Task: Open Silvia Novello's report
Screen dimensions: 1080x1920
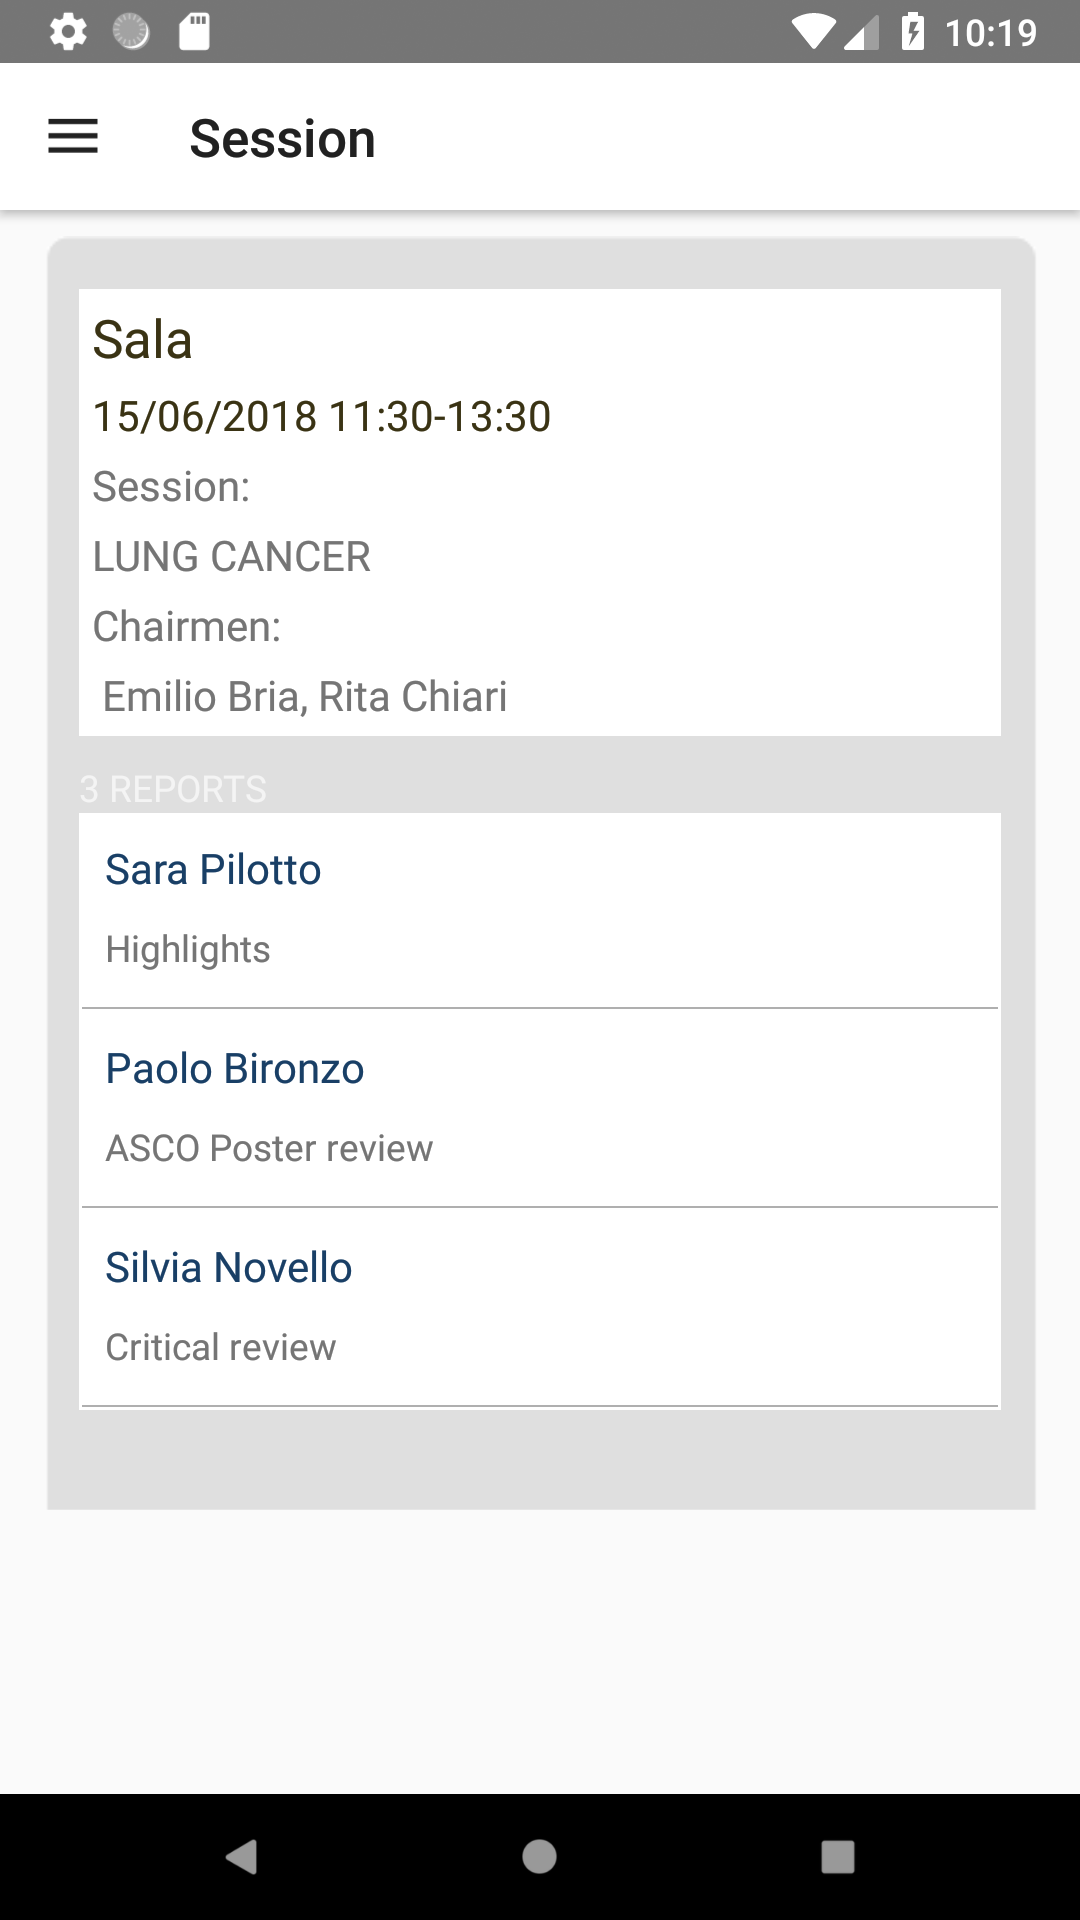Action: (229, 1268)
